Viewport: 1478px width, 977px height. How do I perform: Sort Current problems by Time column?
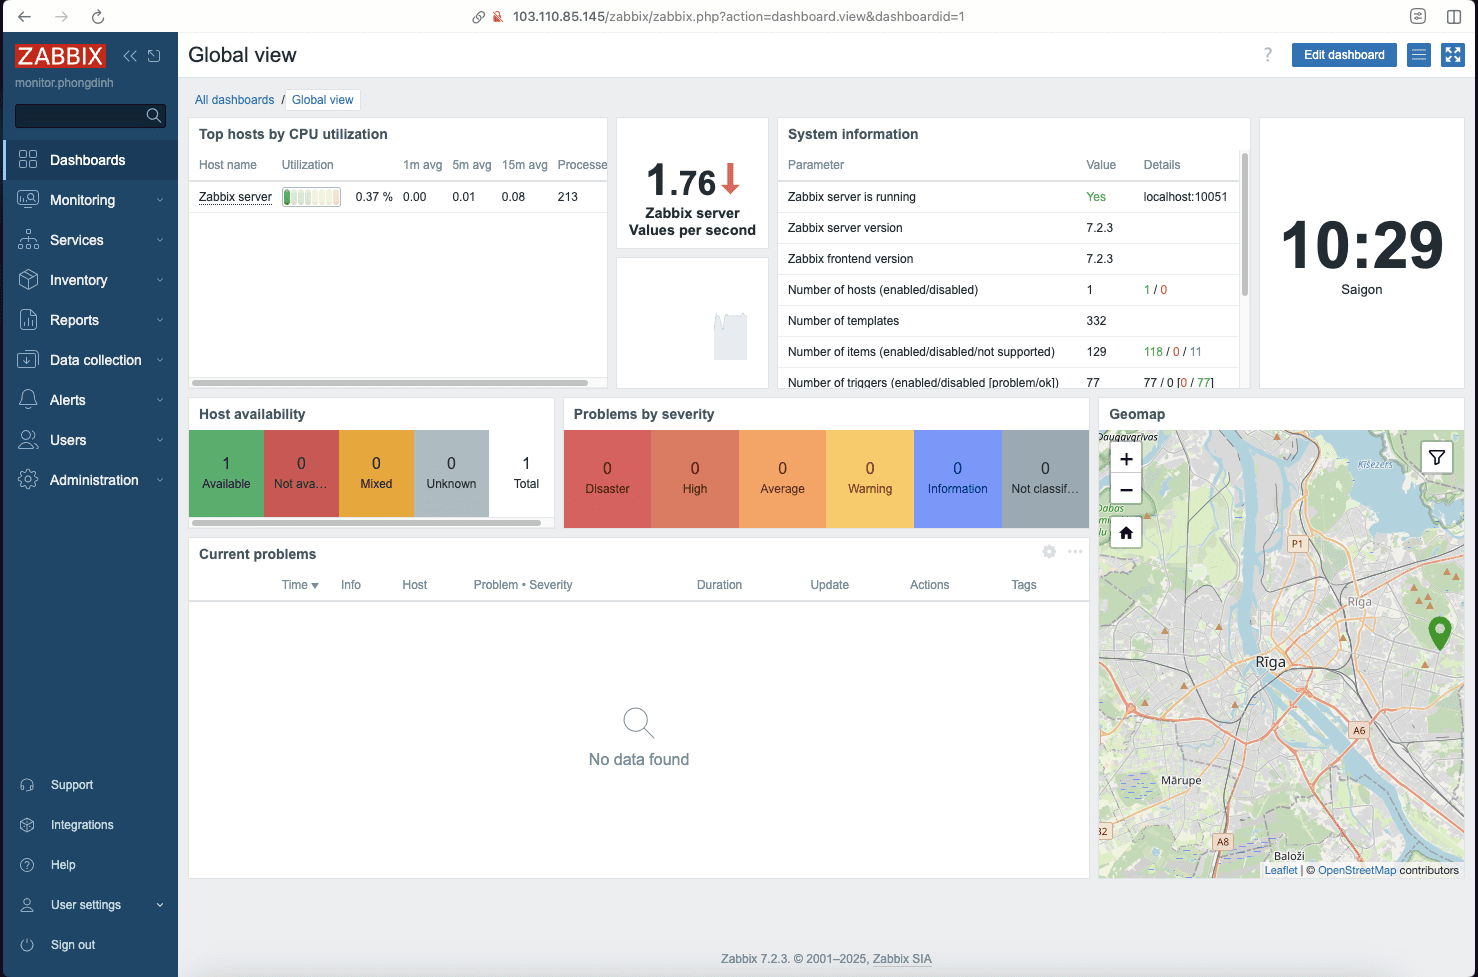pyautogui.click(x=300, y=585)
